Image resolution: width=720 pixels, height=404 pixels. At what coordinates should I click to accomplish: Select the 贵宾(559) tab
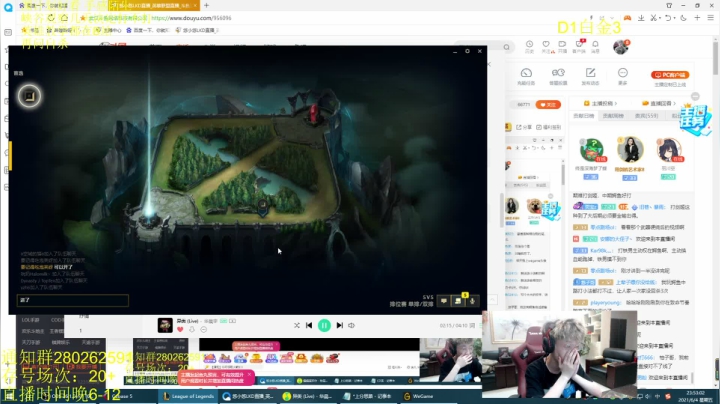point(647,116)
